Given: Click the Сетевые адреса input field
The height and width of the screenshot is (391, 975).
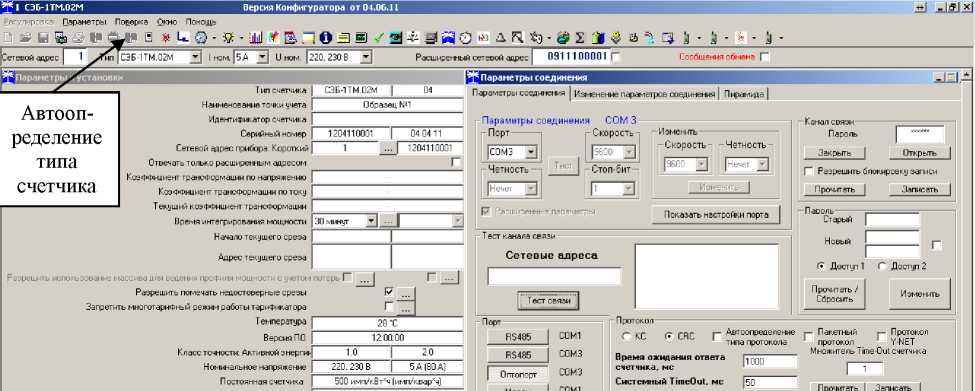Looking at the screenshot, I should point(555,277).
